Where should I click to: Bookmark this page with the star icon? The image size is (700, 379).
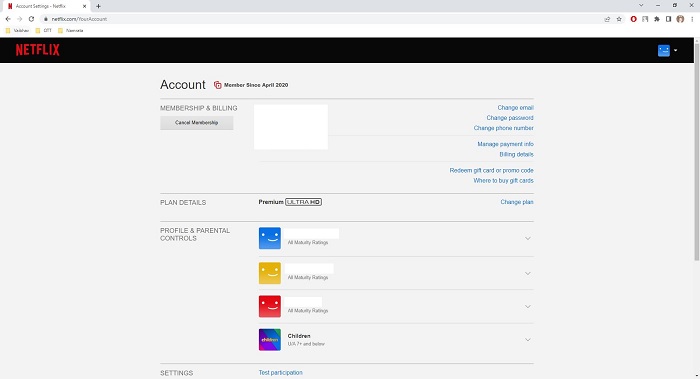click(x=619, y=19)
